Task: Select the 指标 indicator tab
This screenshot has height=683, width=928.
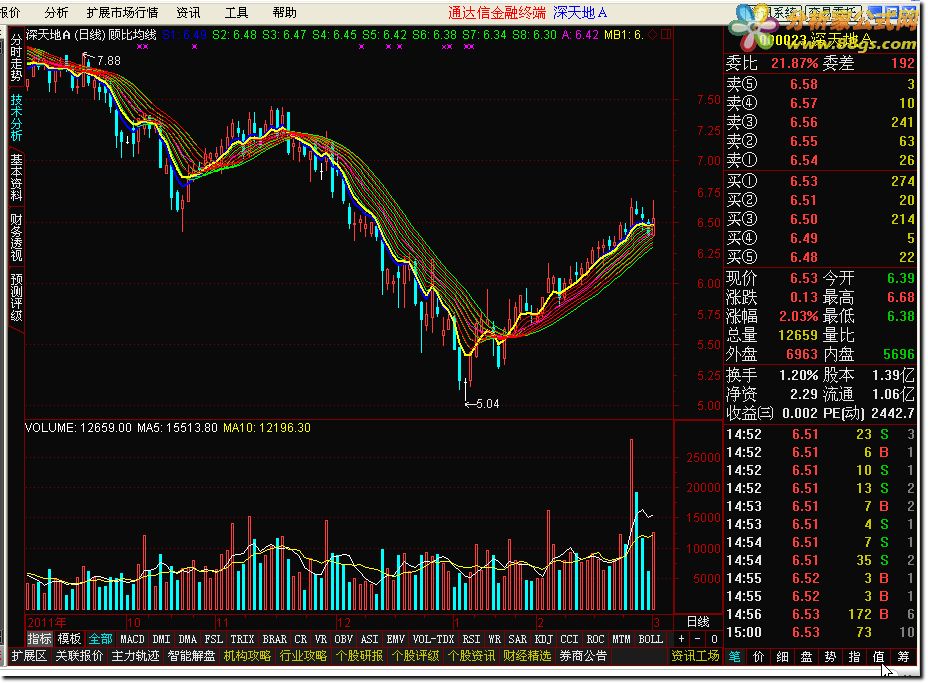Action: coord(40,639)
